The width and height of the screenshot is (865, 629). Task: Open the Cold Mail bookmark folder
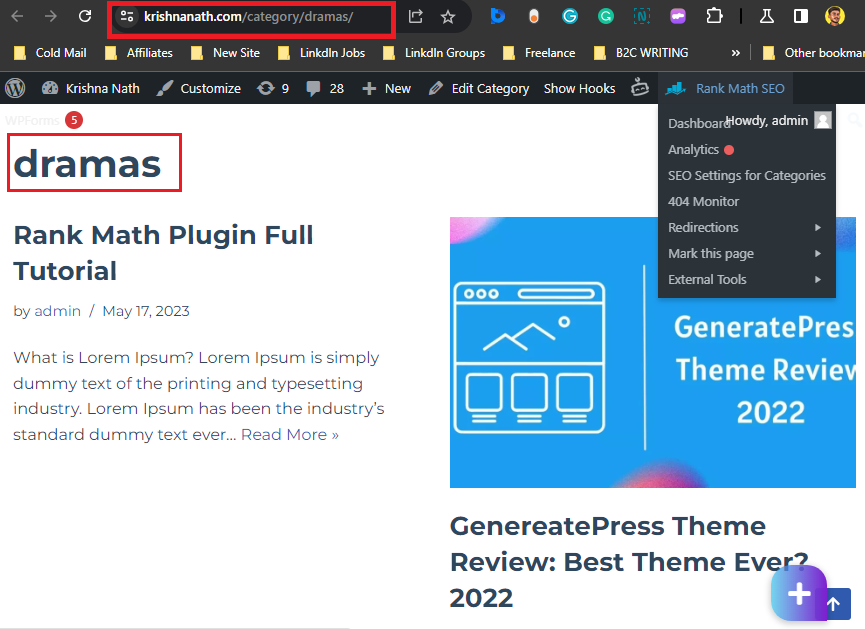[50, 53]
